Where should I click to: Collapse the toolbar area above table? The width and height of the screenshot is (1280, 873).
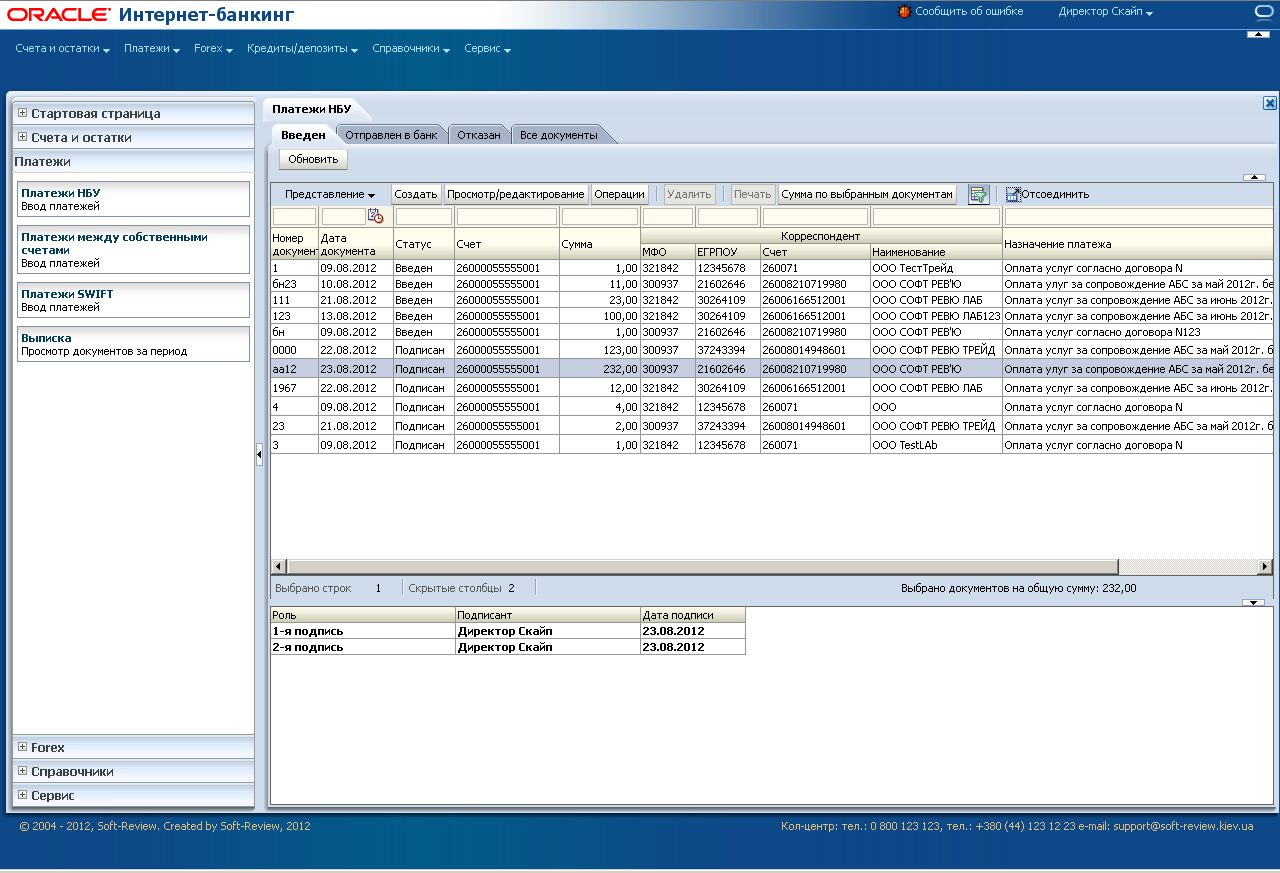[x=1254, y=177]
